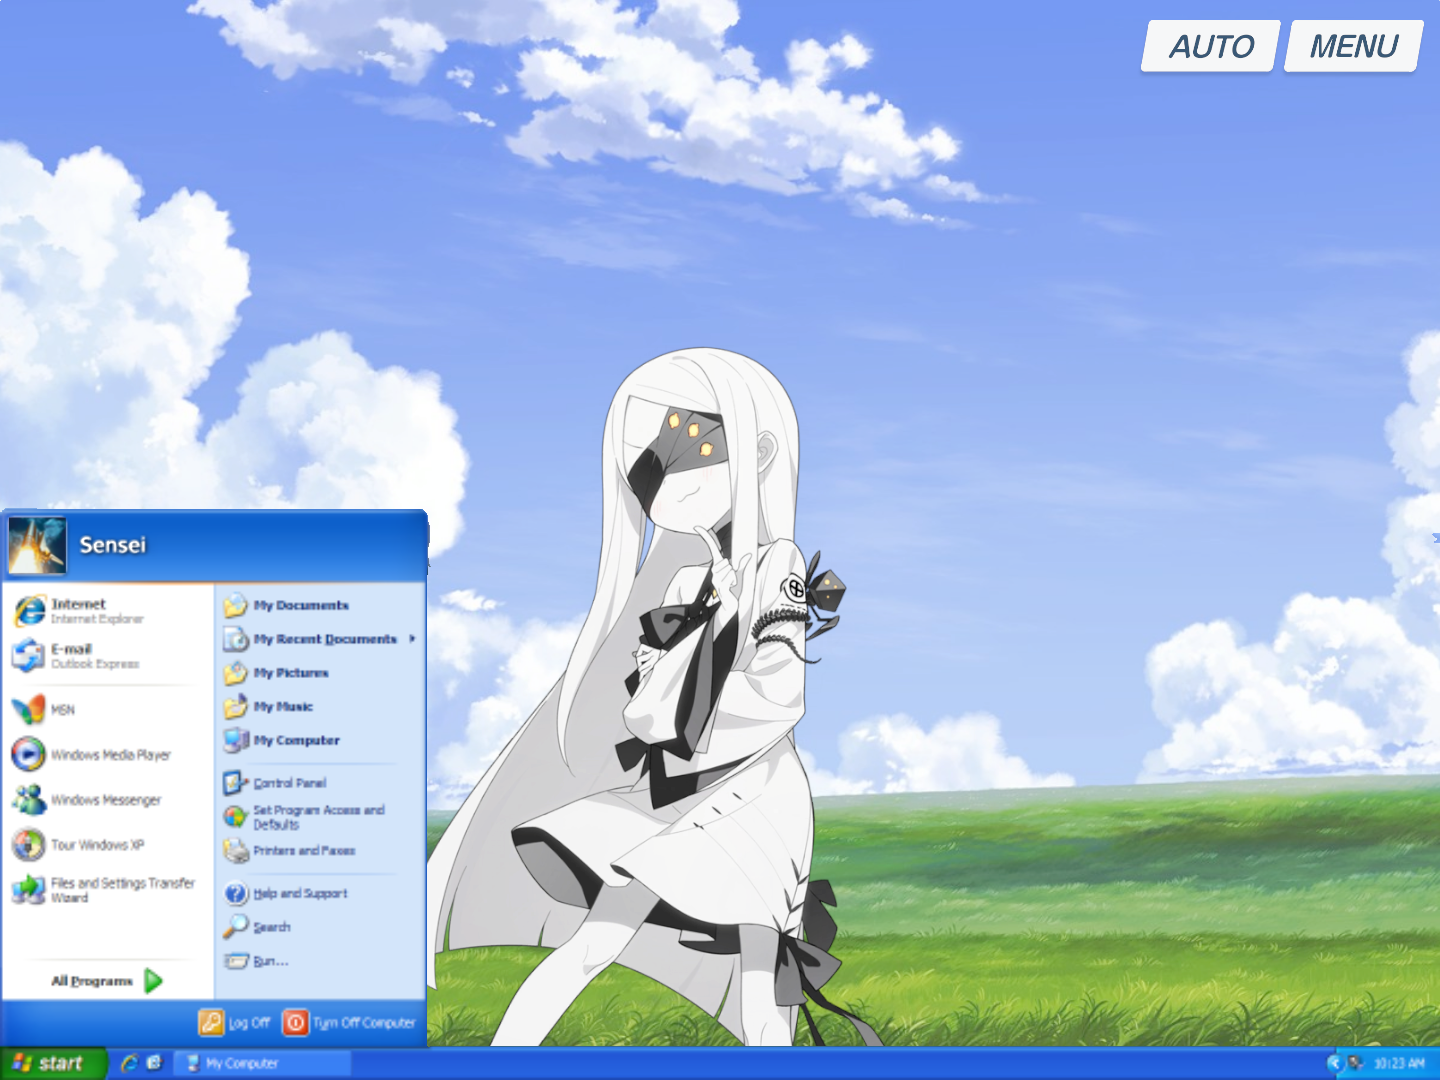1440x1080 pixels.
Task: Click the system tray notification icon beside the clock
Action: (1356, 1063)
